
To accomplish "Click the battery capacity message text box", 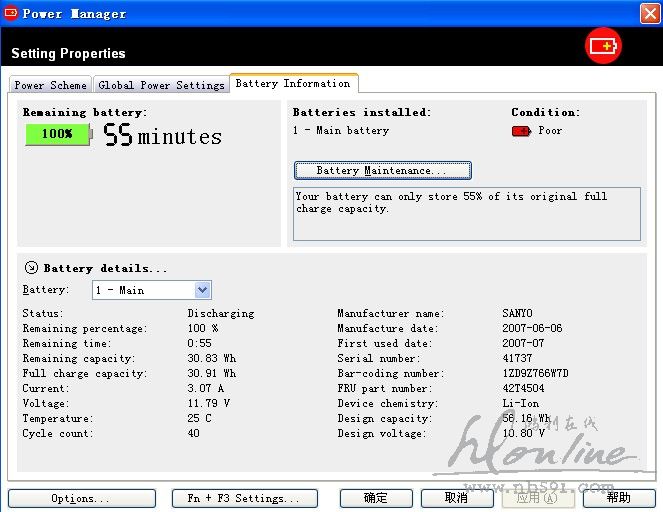I will click(x=466, y=212).
